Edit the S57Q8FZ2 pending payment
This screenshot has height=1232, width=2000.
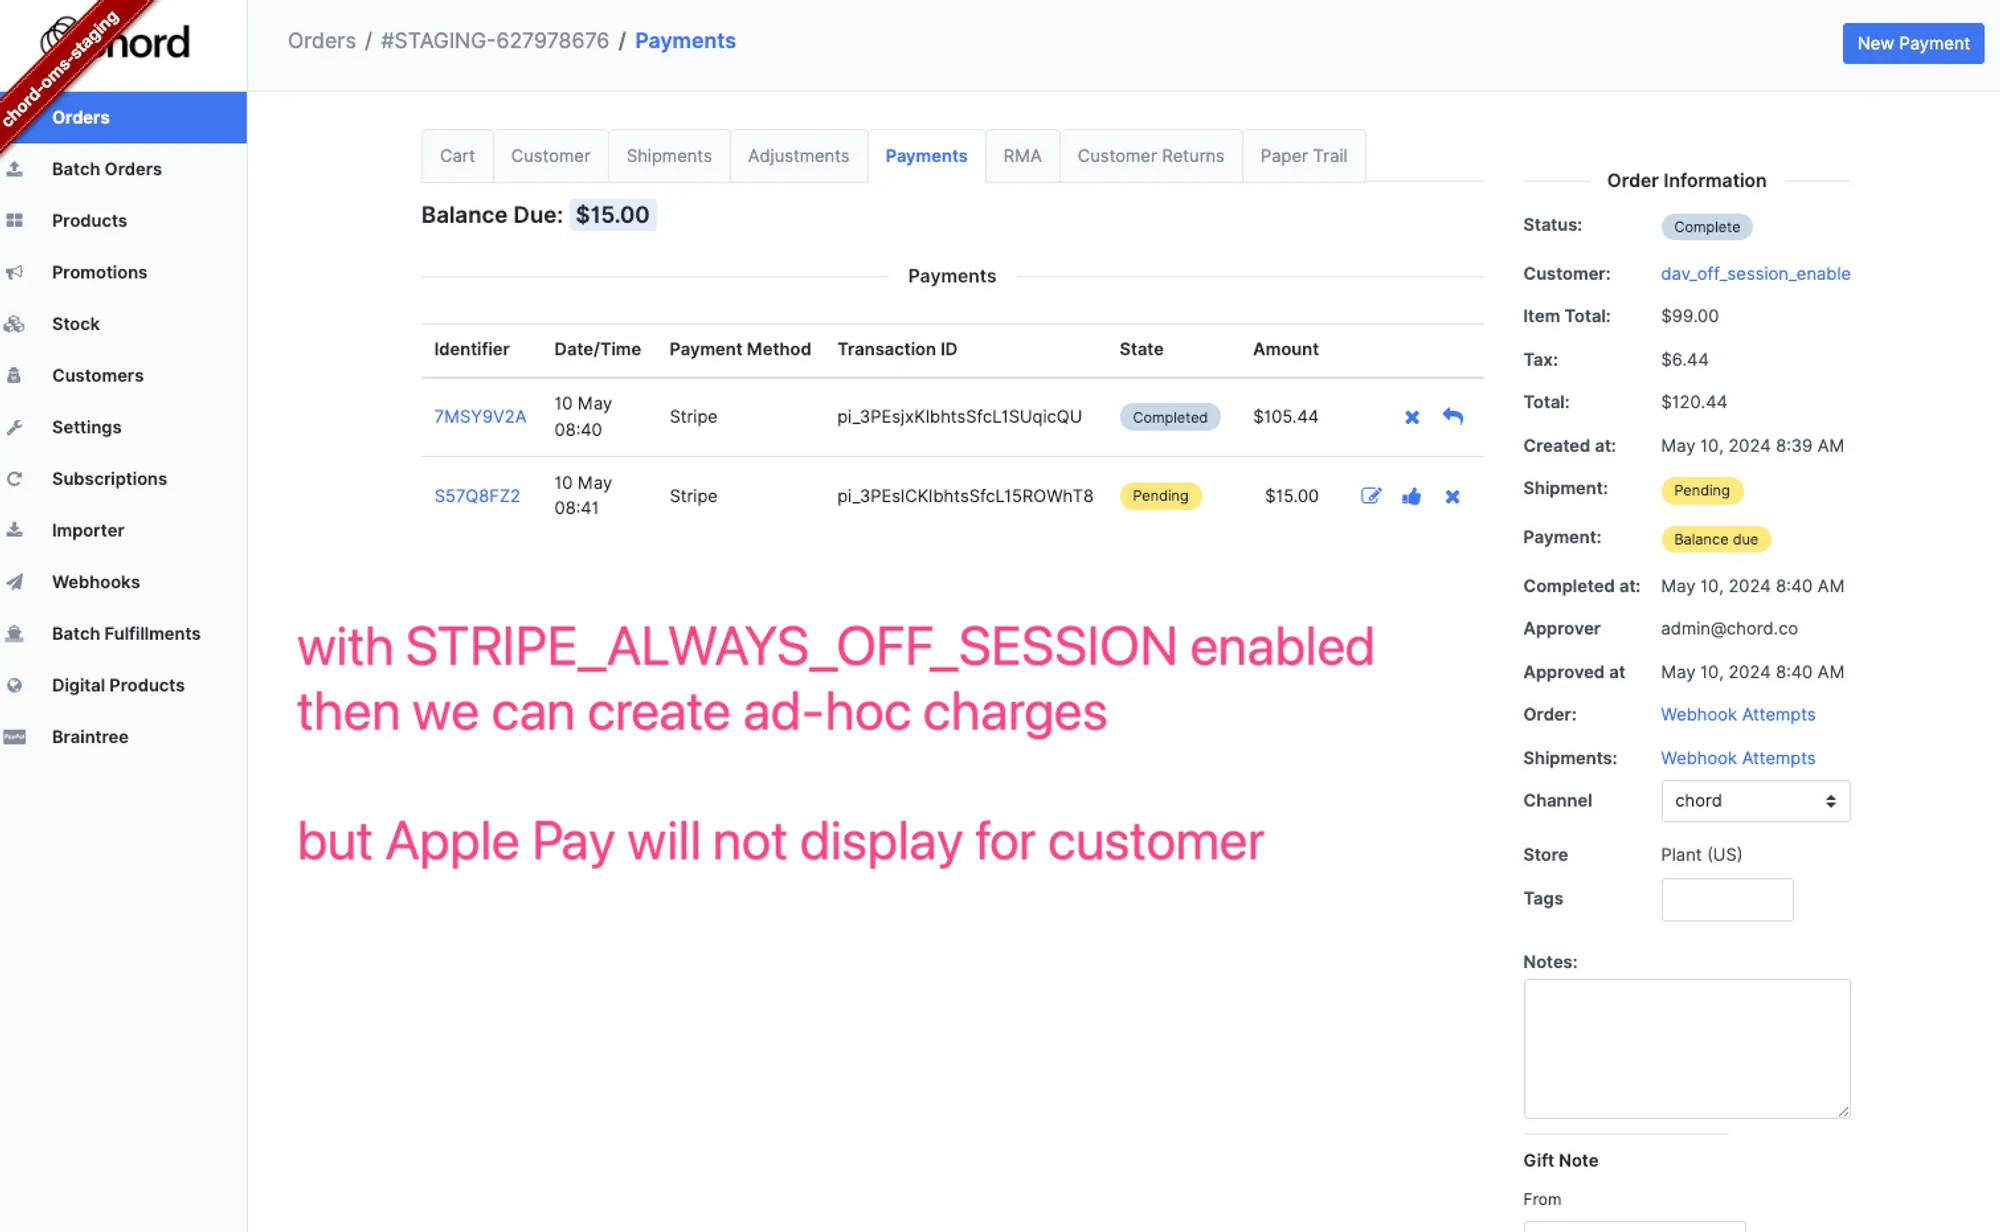coord(1371,495)
